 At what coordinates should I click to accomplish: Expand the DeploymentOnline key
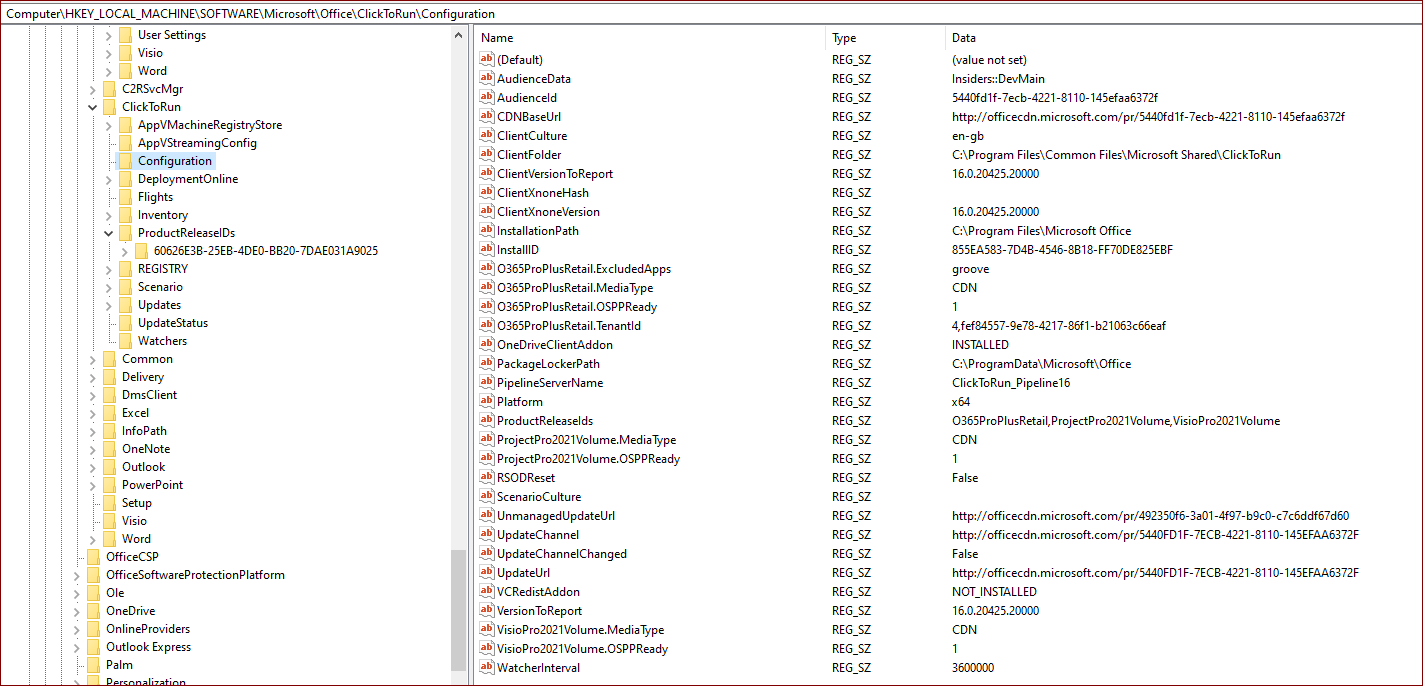(x=109, y=179)
